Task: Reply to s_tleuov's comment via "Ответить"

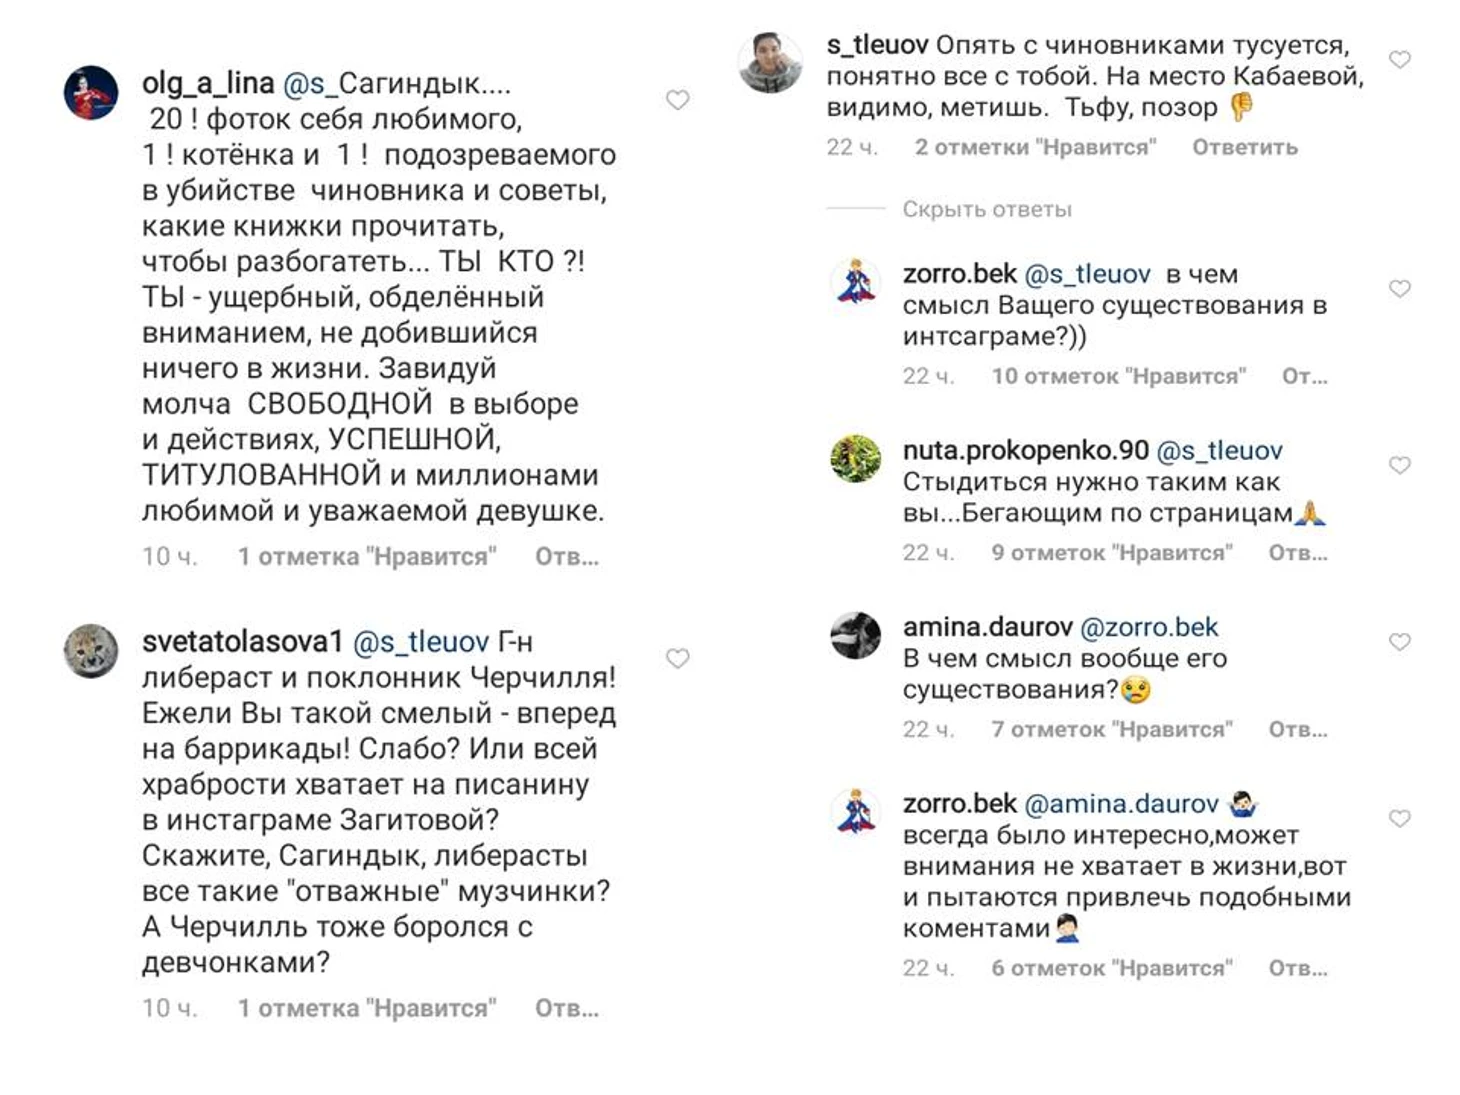Action: (x=1245, y=147)
